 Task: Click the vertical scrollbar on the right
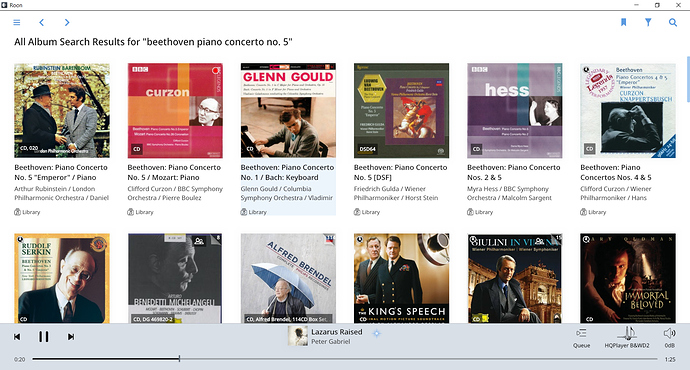click(688, 79)
